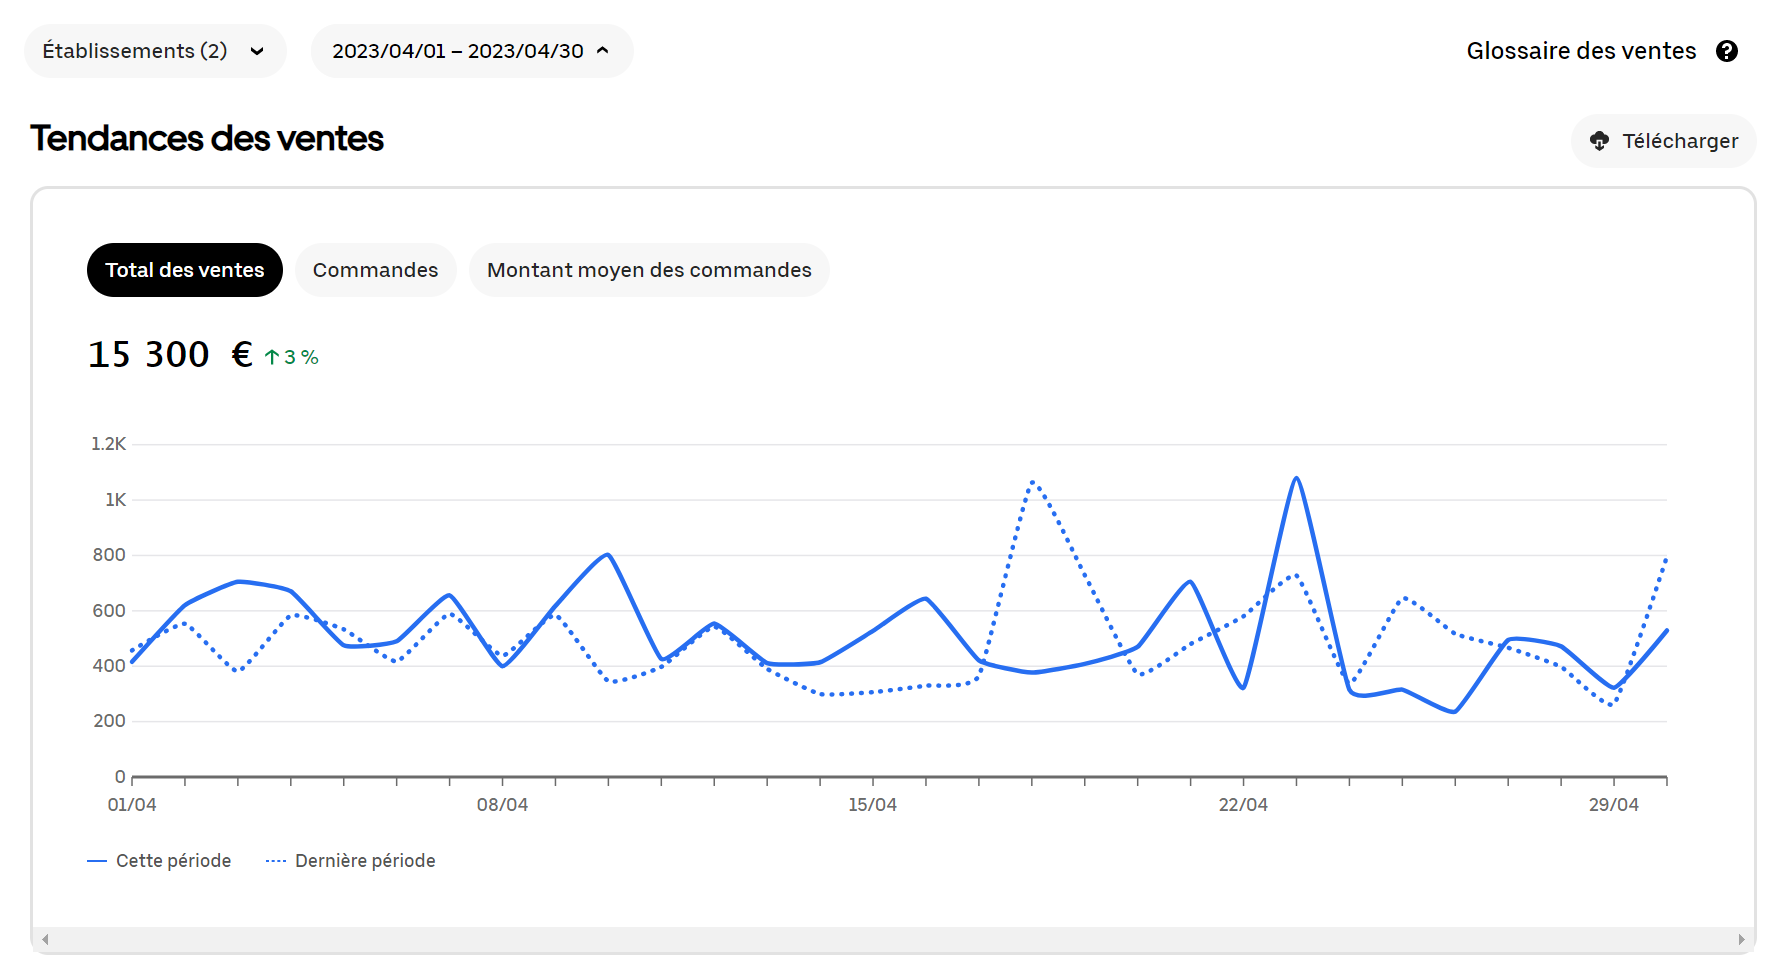Click the cloud download icon
This screenshot has width=1792, height=978.
pos(1599,141)
